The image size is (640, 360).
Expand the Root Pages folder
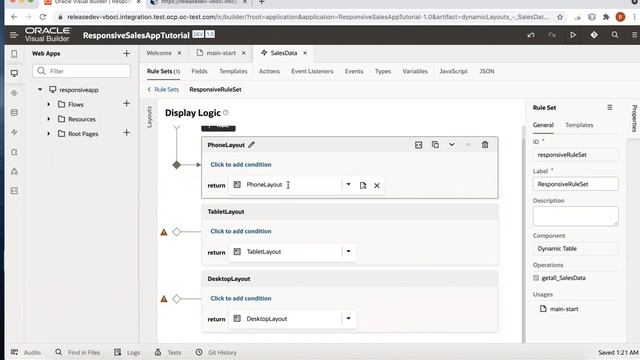(x=49, y=133)
